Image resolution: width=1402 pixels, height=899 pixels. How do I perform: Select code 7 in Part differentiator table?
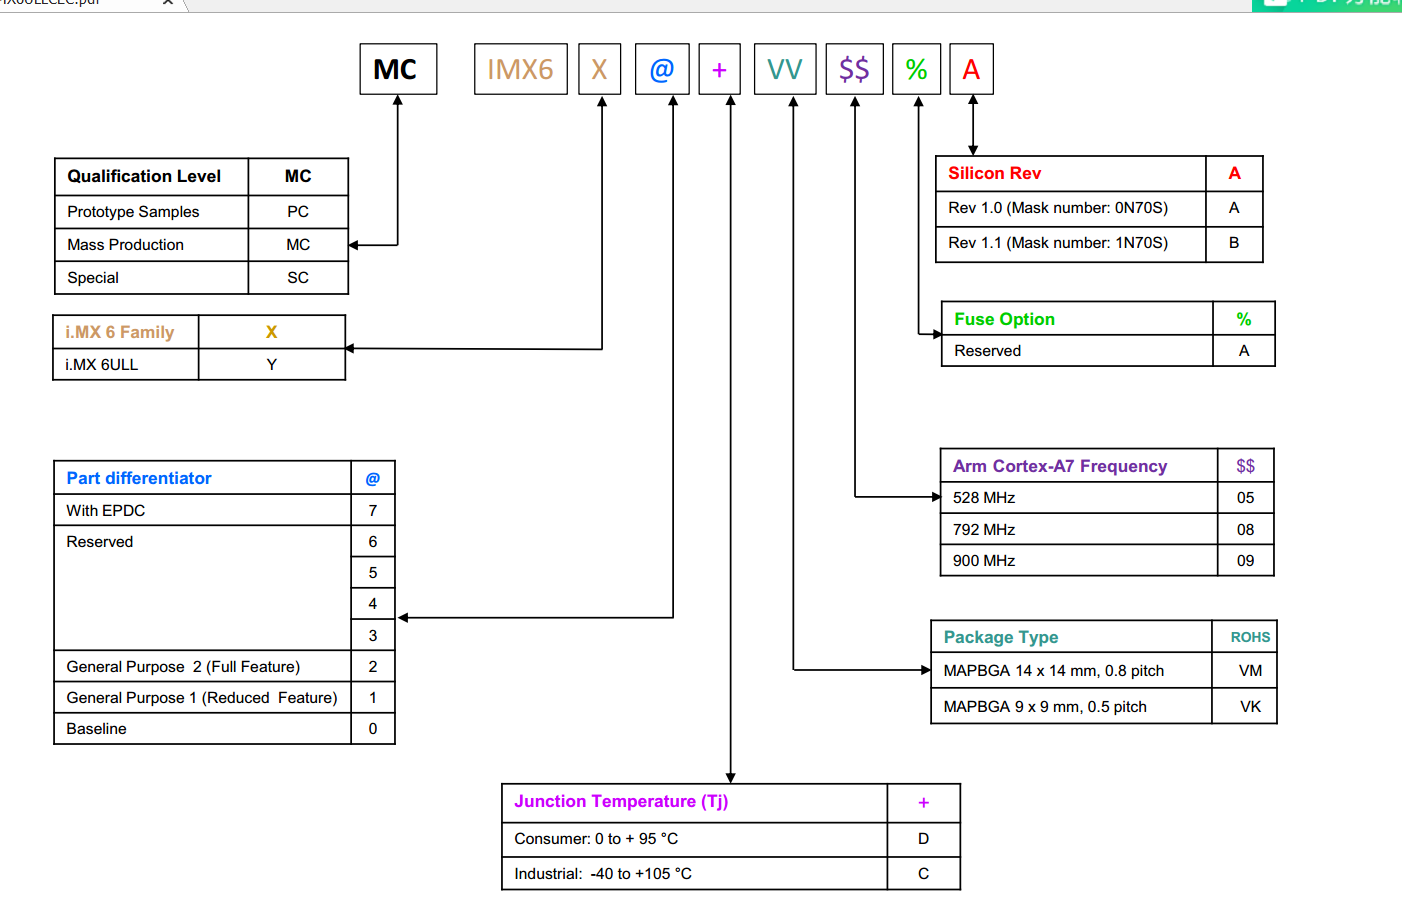(x=373, y=510)
